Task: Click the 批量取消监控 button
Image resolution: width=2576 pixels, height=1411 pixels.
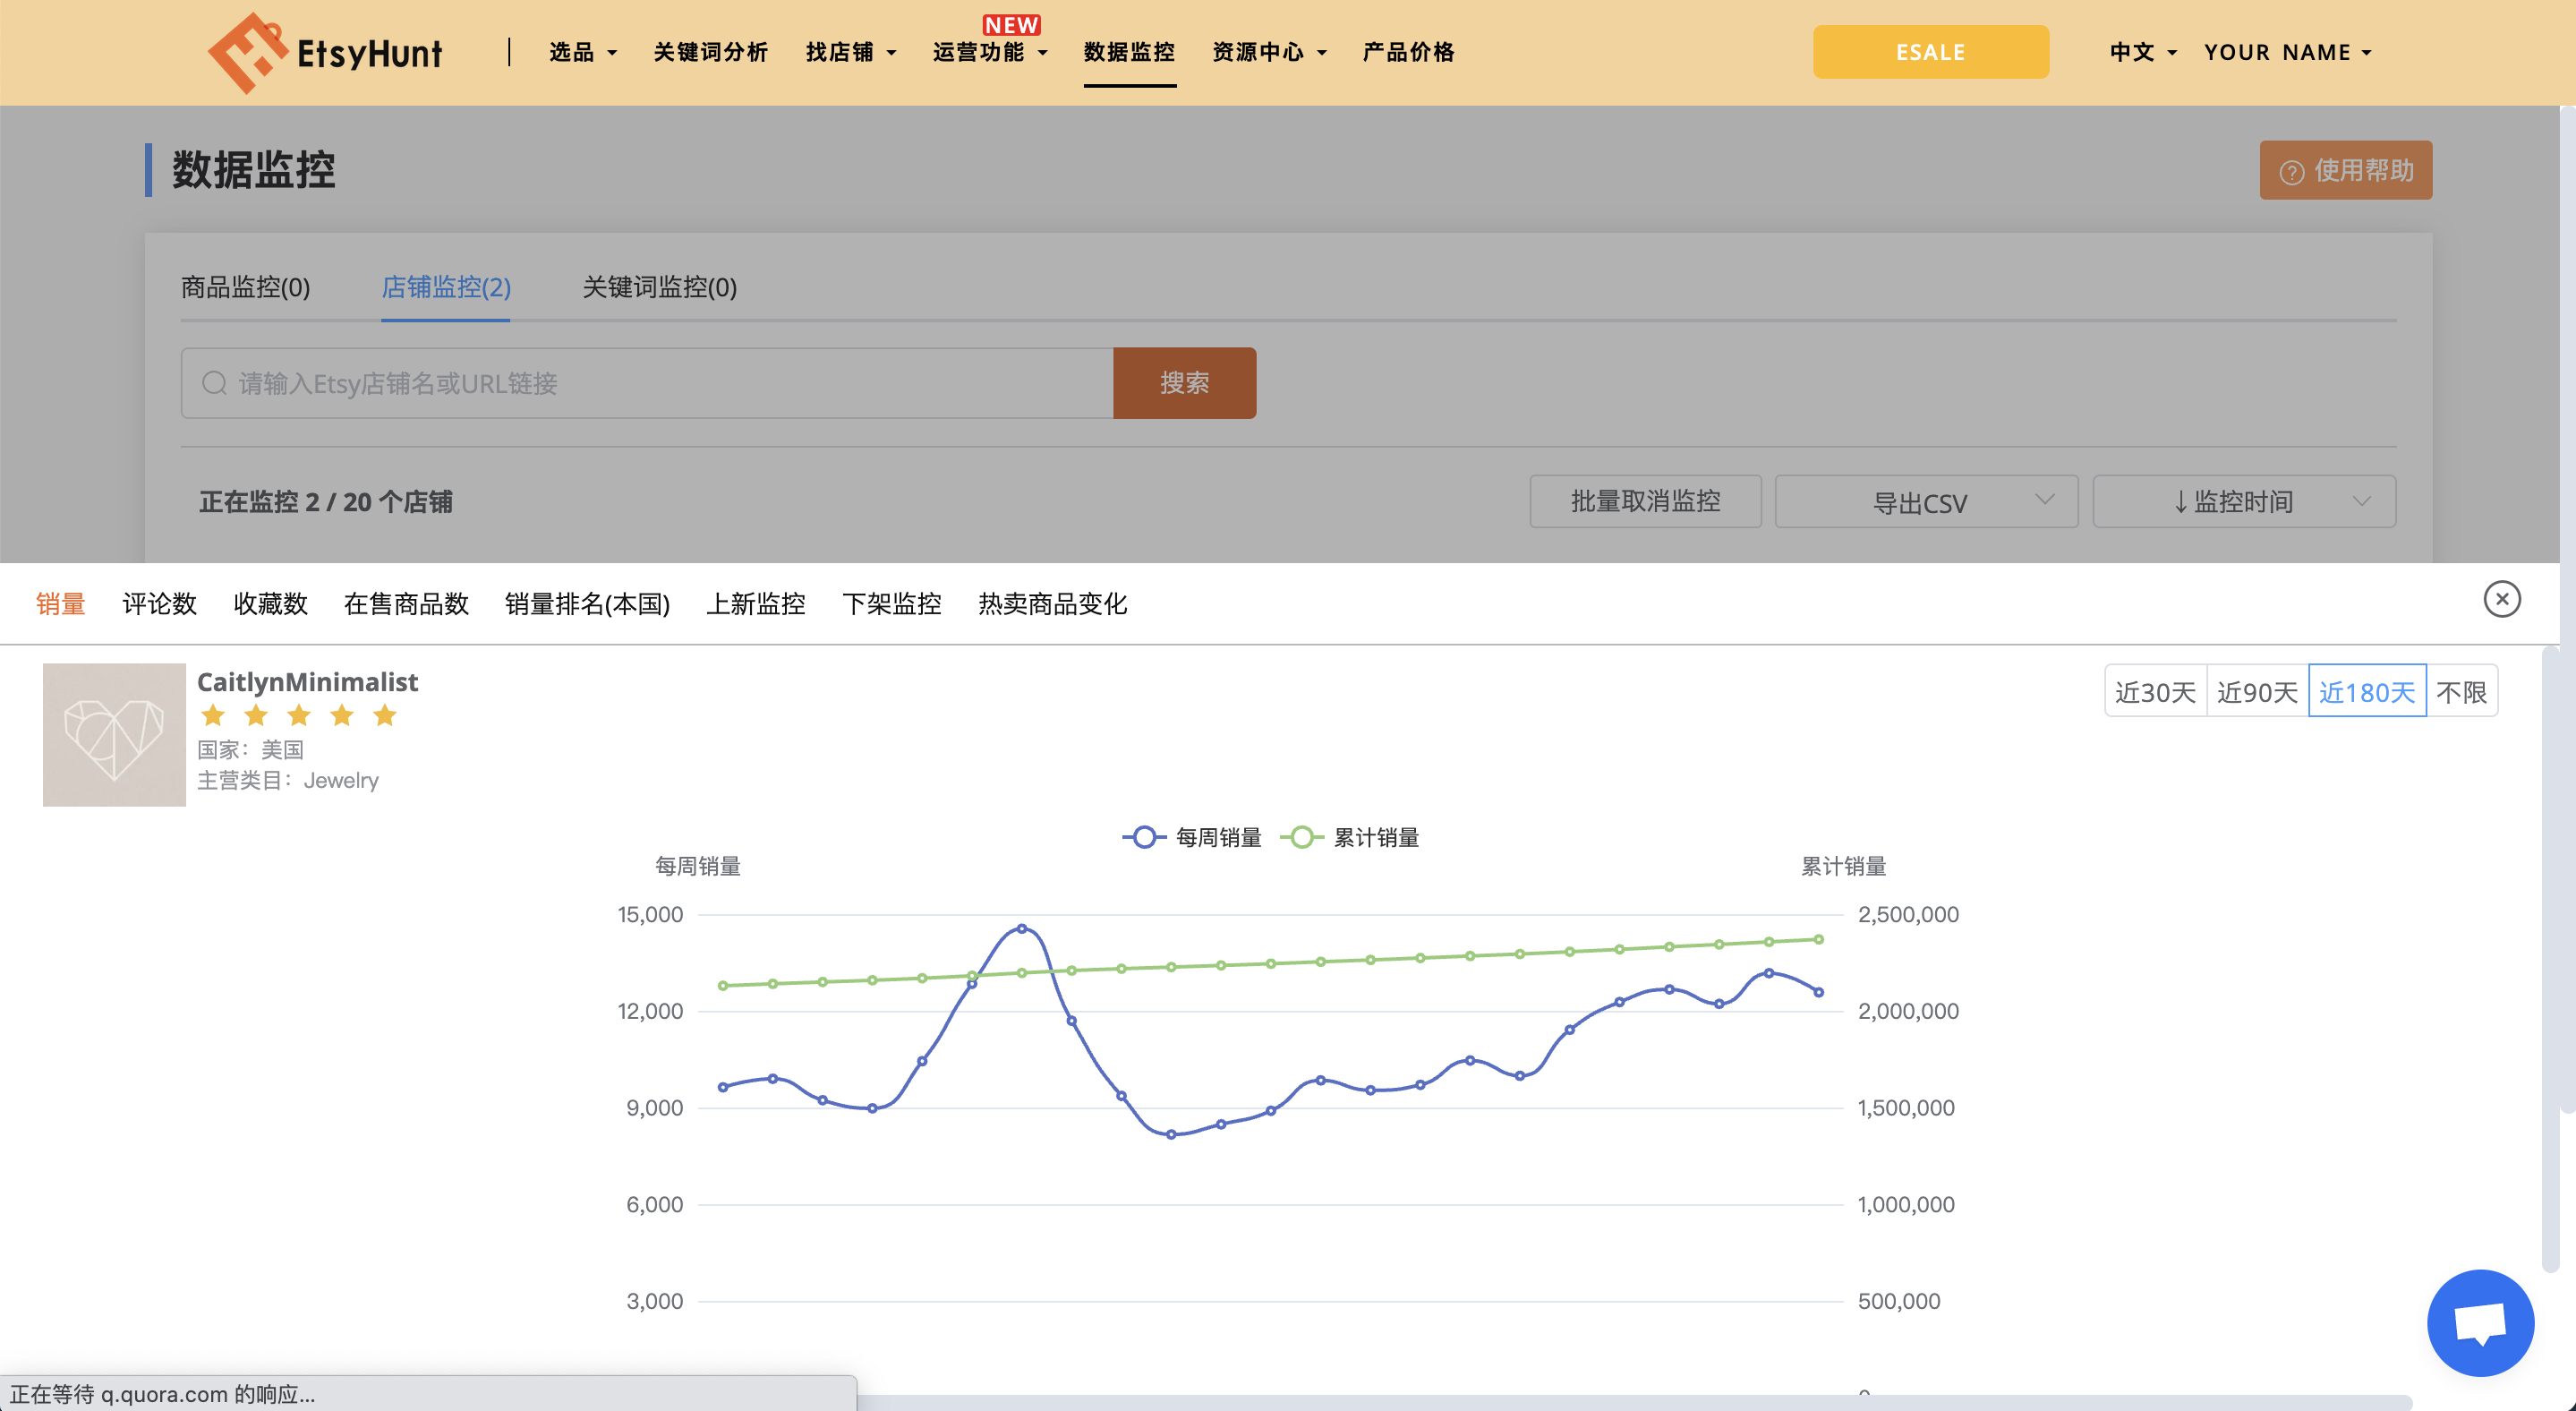Action: 1645,501
